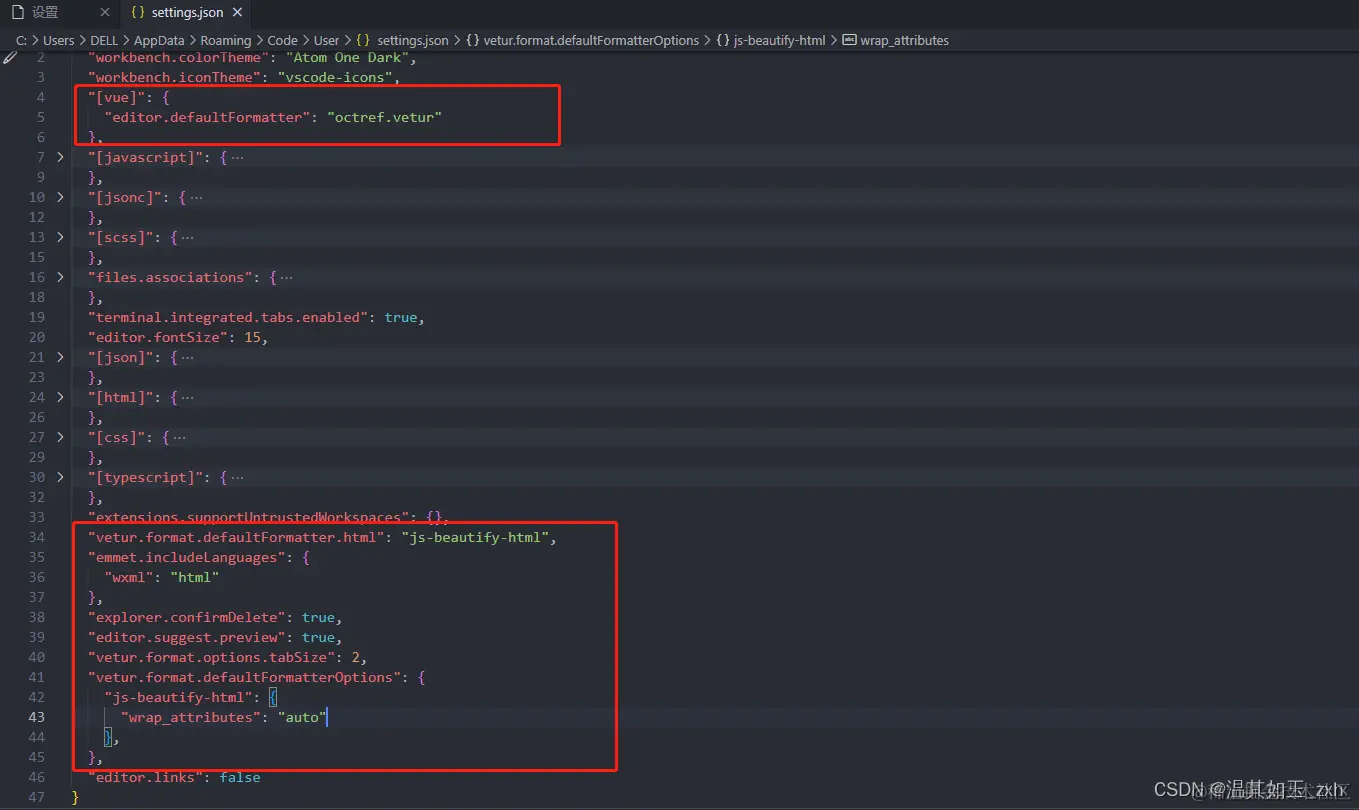Click the "editor.defaultFormatter" key
1359x810 pixels.
206,117
